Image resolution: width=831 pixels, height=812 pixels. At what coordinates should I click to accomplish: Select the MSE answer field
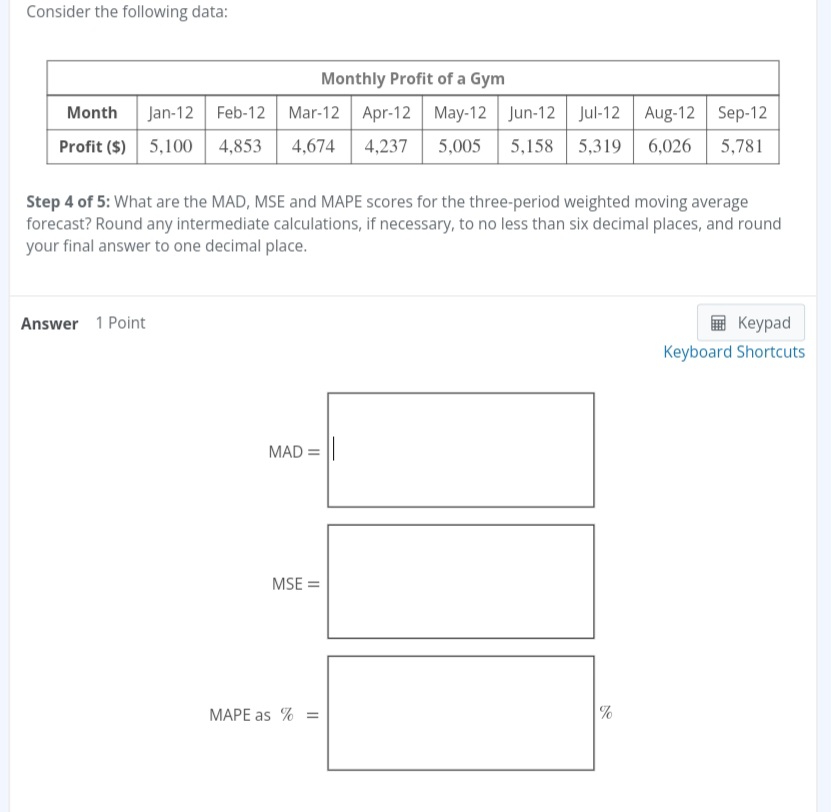pos(460,581)
